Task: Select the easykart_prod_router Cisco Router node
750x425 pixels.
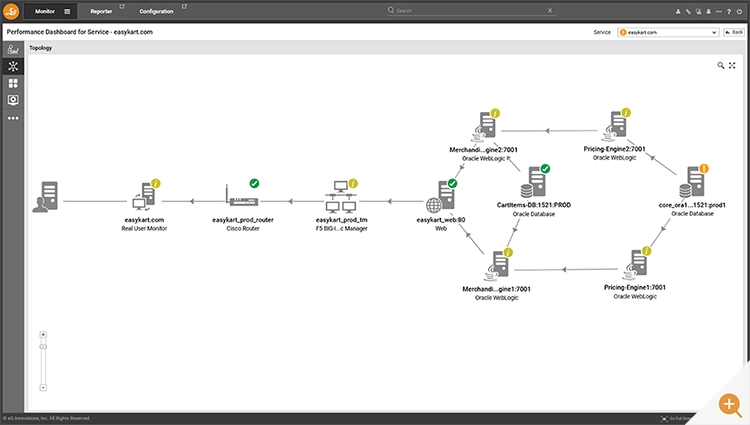Action: coord(243,196)
